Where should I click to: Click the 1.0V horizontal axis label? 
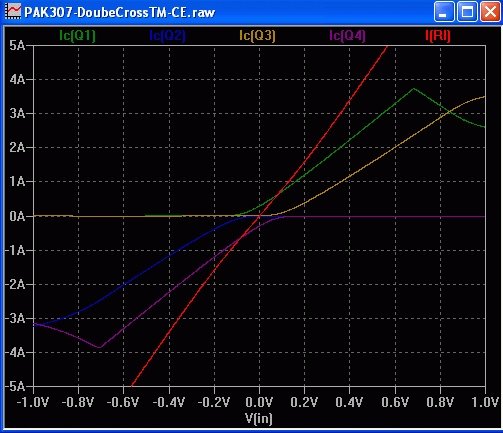point(485,402)
